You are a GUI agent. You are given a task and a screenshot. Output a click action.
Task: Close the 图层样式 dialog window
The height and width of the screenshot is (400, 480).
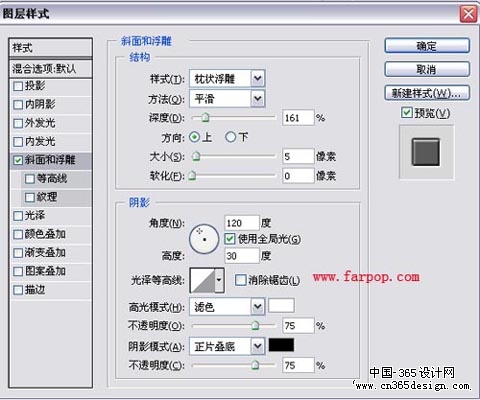[x=468, y=14]
